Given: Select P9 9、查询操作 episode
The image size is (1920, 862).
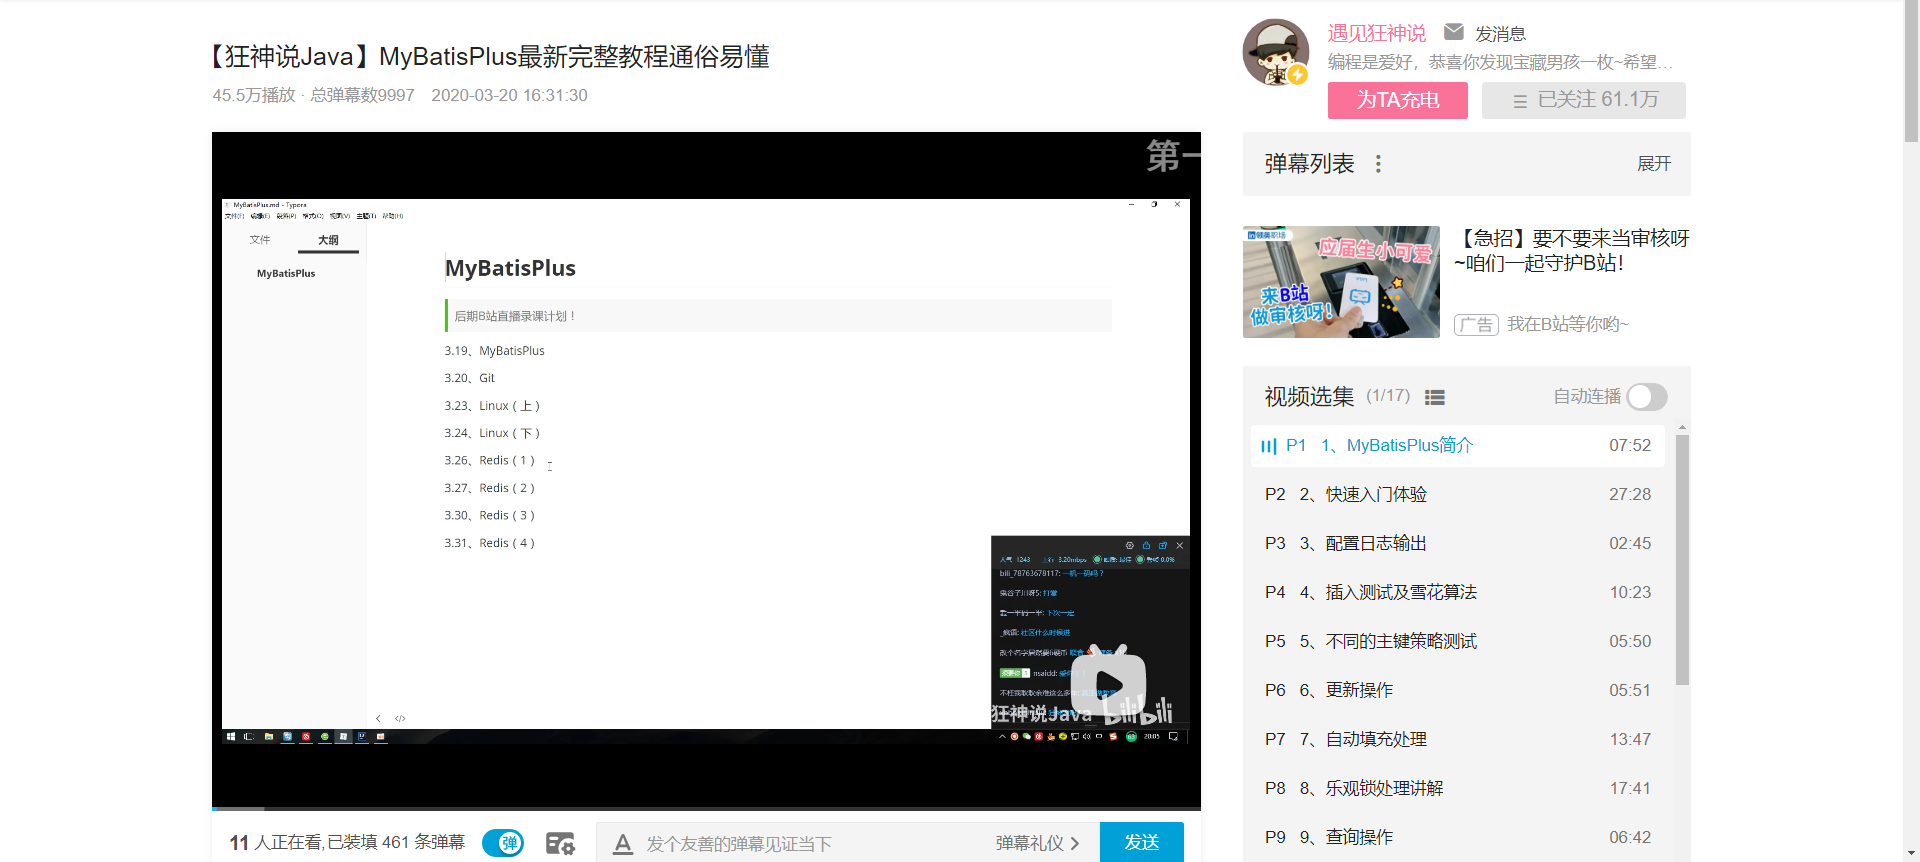Looking at the screenshot, I should tap(1458, 837).
